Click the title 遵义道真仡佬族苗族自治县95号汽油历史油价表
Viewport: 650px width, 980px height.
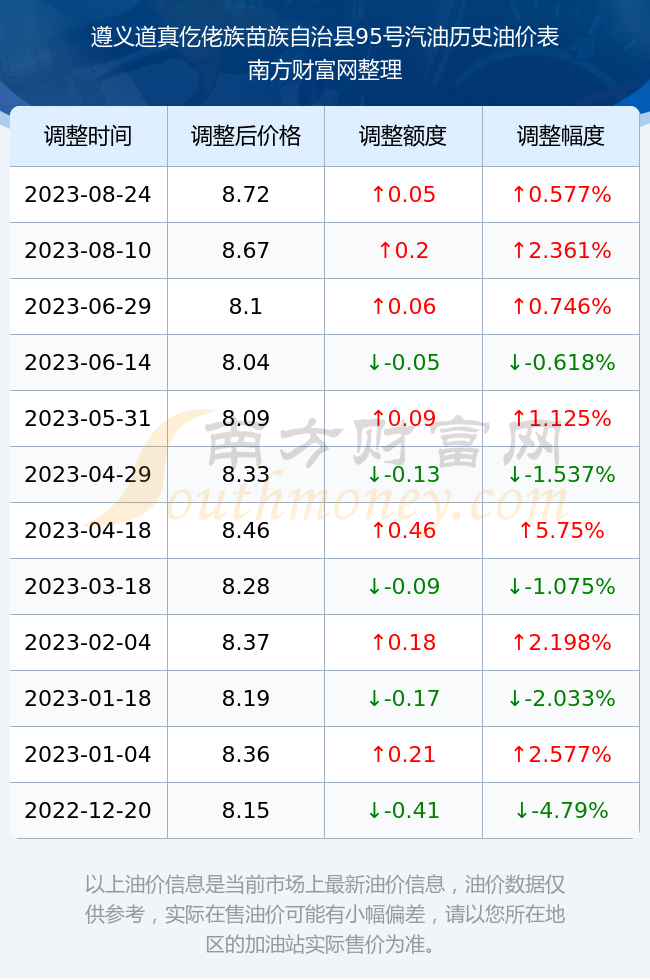pos(324,37)
